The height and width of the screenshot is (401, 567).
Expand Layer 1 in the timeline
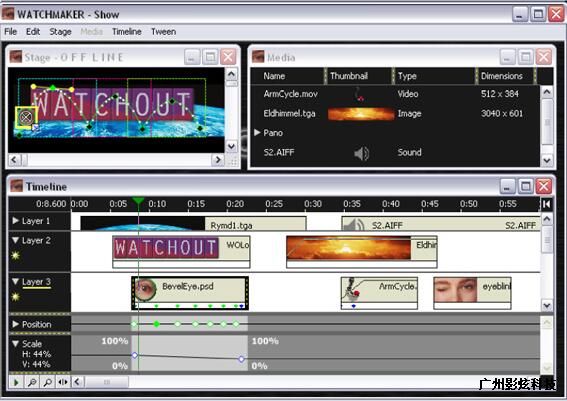point(16,220)
